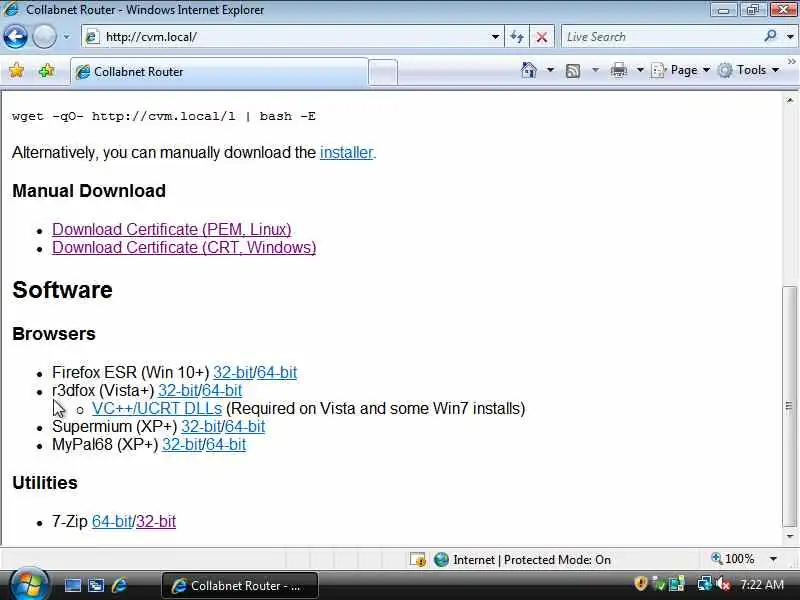Viewport: 800px width, 600px height.
Task: Download r3dfox 32-bit
Action: click(x=178, y=390)
